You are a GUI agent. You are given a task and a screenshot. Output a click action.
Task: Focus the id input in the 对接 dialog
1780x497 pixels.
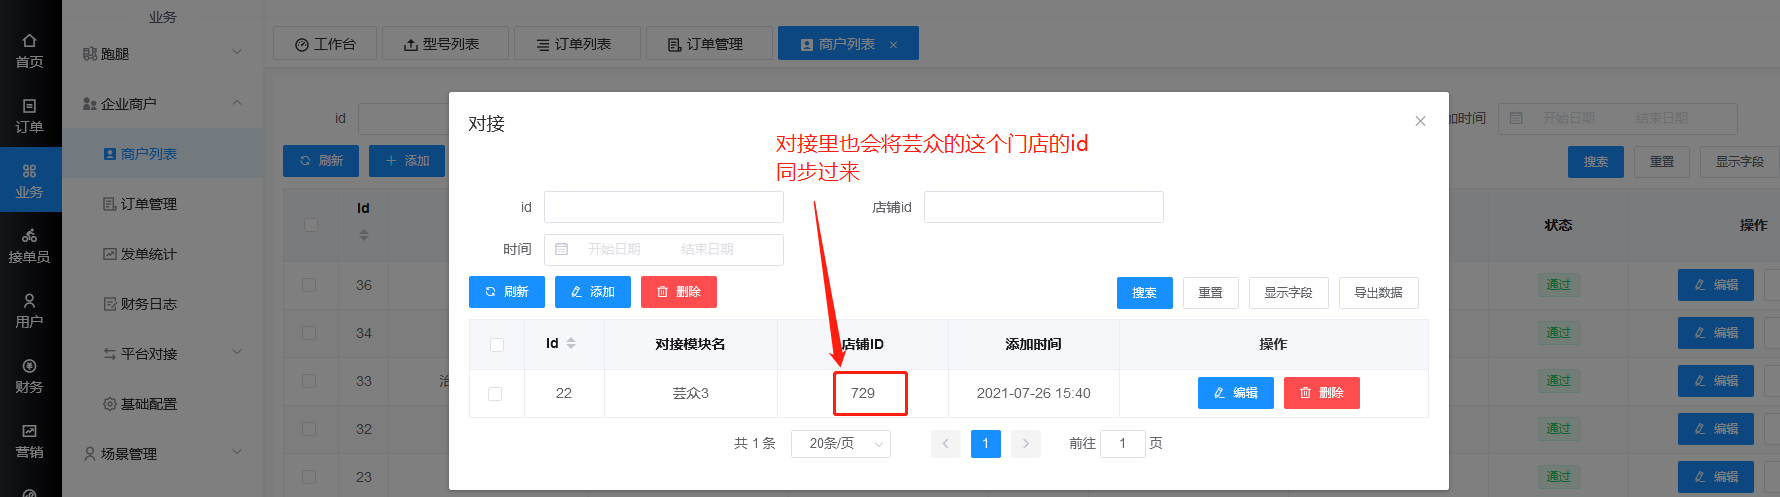click(x=664, y=207)
